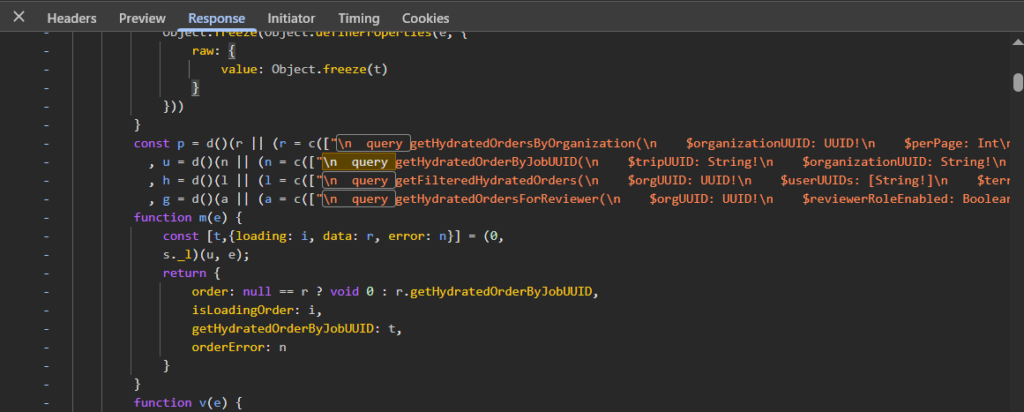Close the request details panel

coord(18,17)
